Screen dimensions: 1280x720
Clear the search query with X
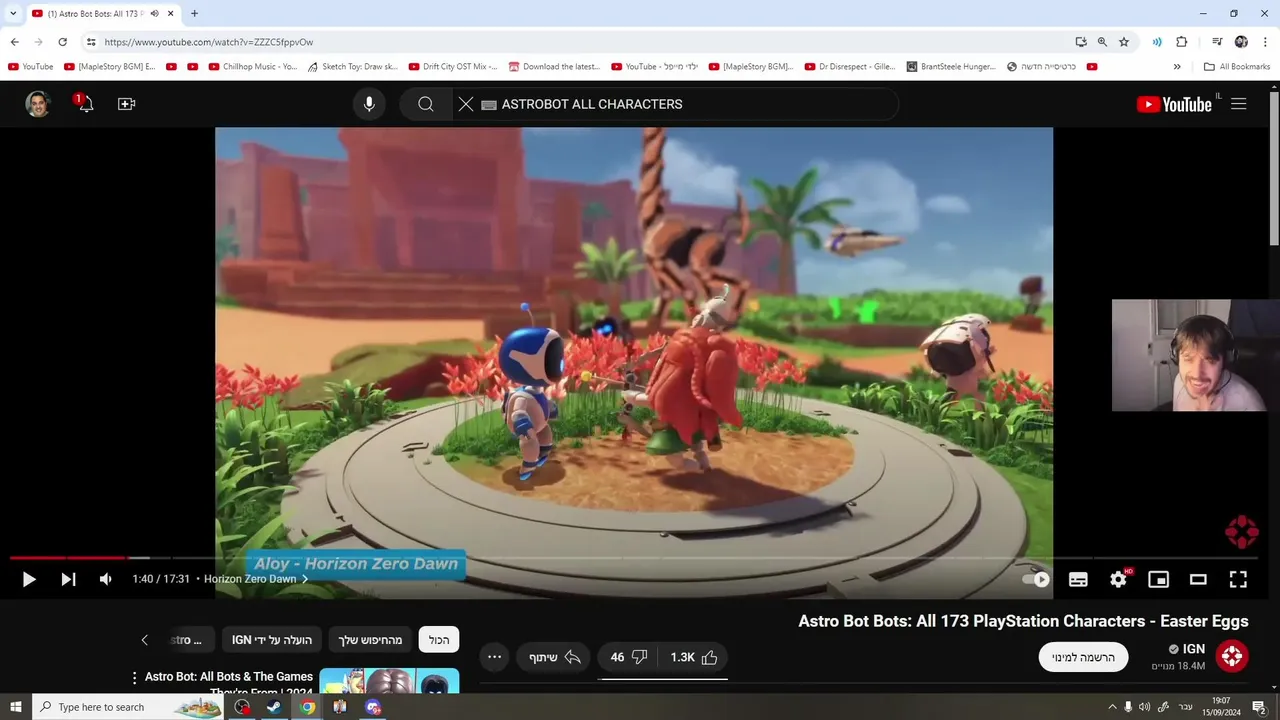(x=466, y=104)
